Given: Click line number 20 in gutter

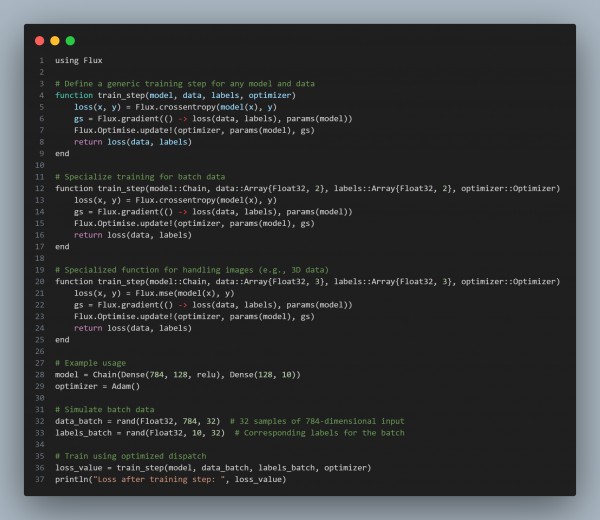Looking at the screenshot, I should (40, 282).
